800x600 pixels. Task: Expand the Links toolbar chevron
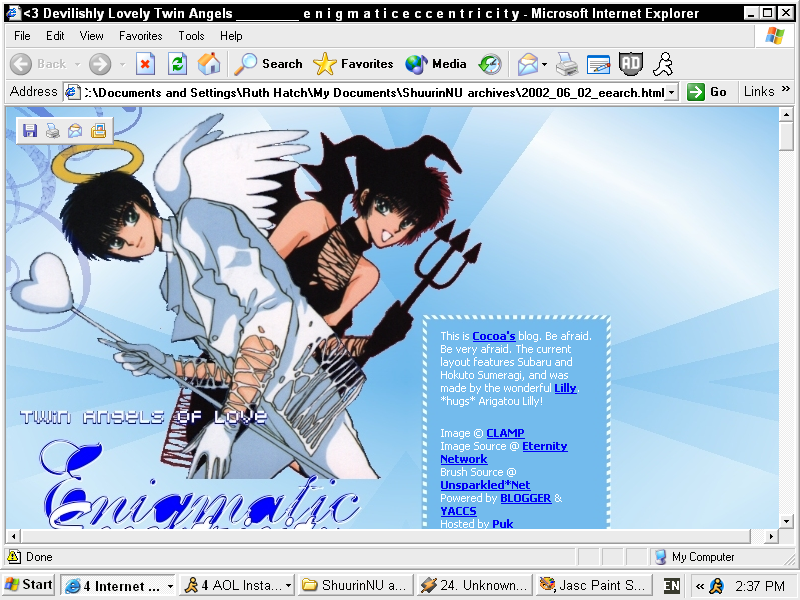(786, 89)
